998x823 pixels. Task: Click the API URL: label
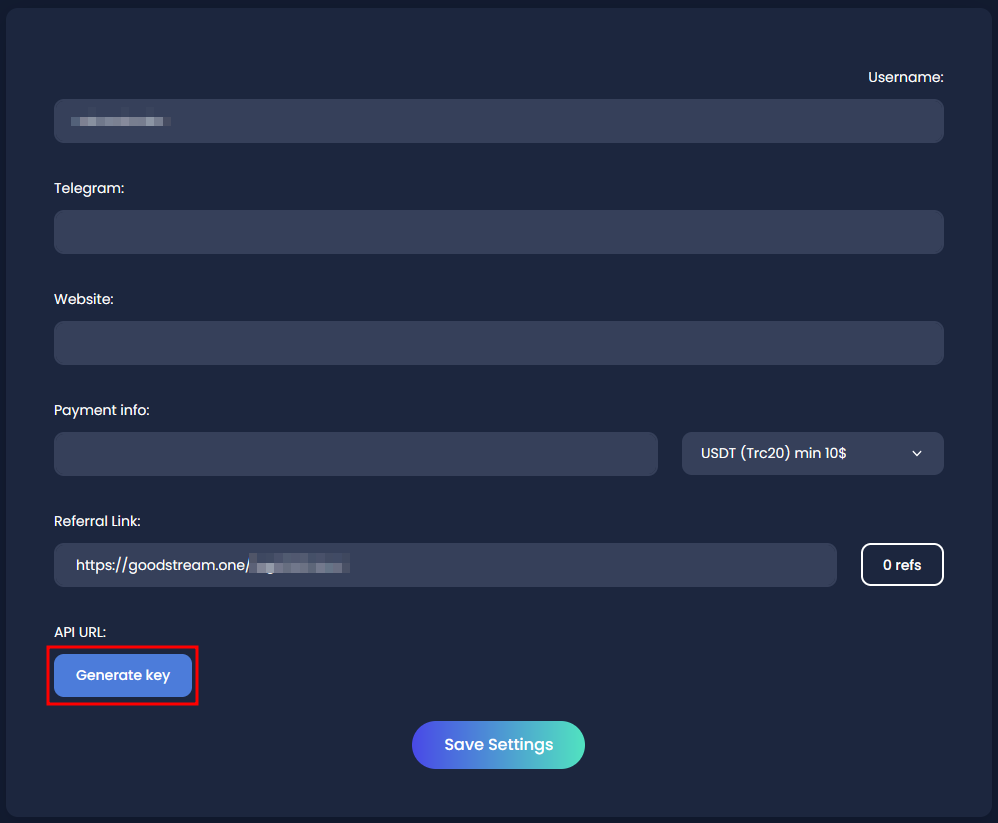click(x=80, y=632)
